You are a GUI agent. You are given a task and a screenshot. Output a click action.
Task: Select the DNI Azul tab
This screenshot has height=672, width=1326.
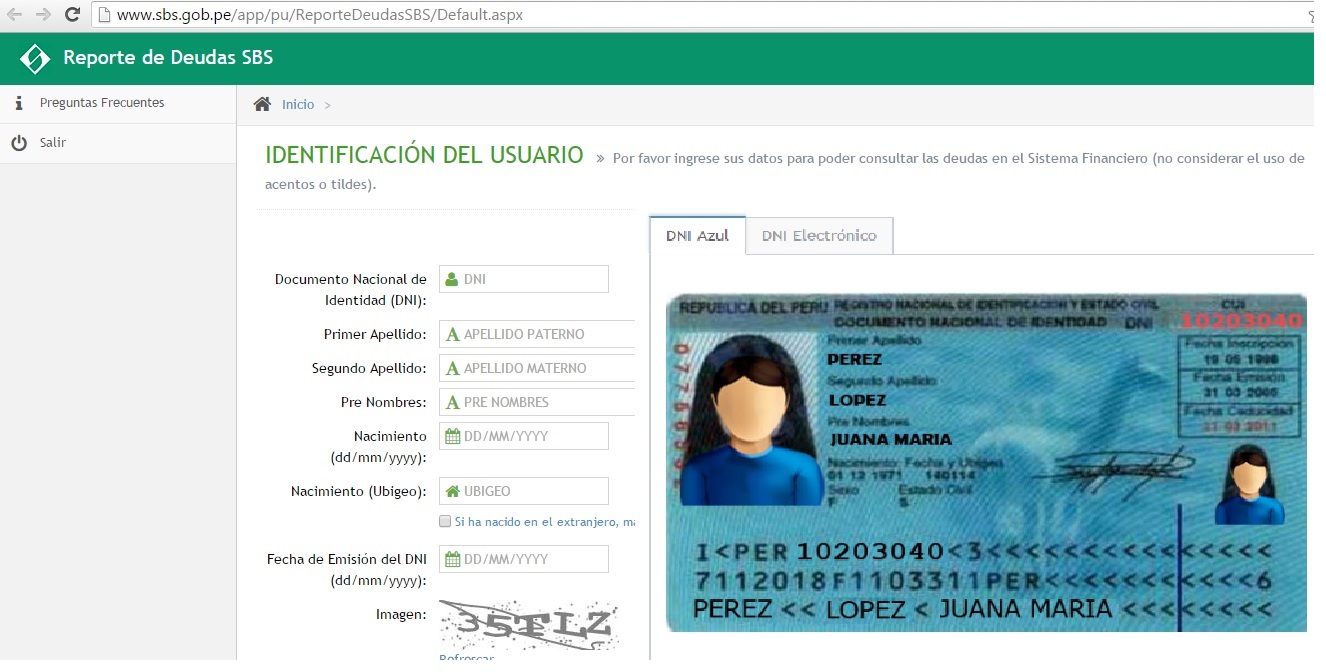pos(697,236)
